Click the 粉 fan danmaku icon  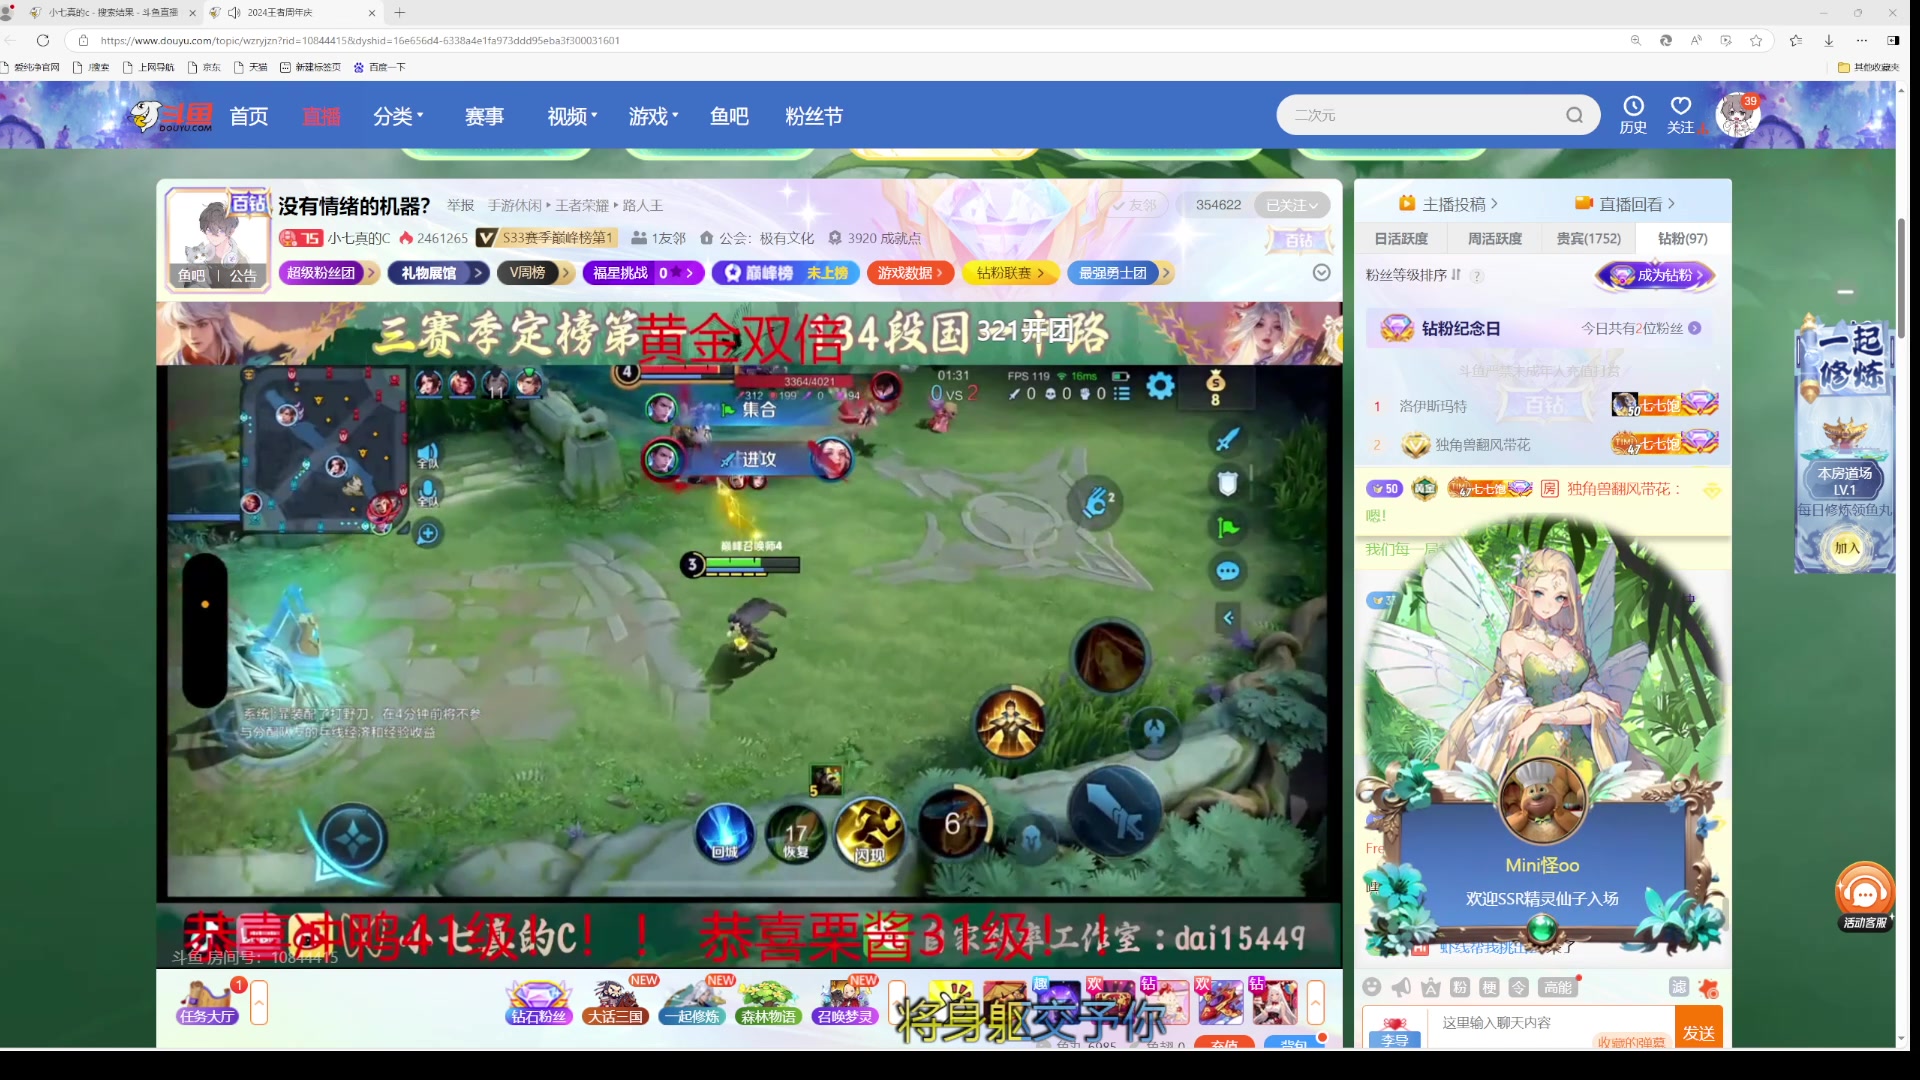pos(1460,987)
